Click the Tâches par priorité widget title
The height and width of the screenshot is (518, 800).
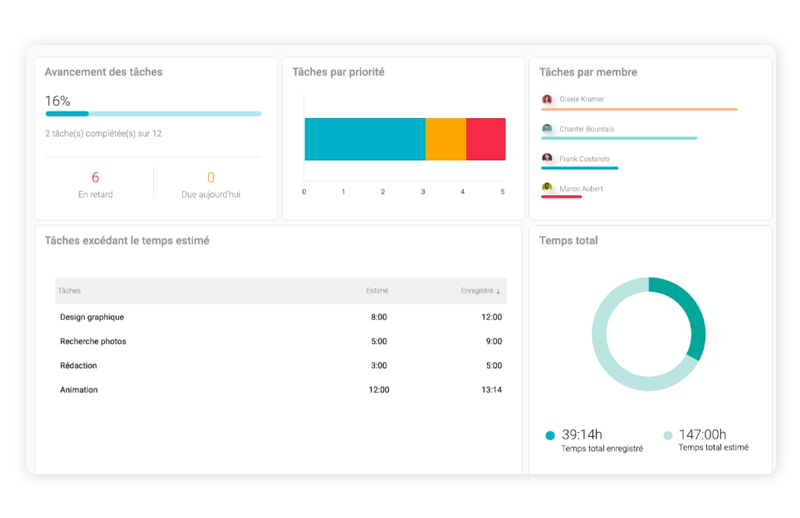pos(338,72)
